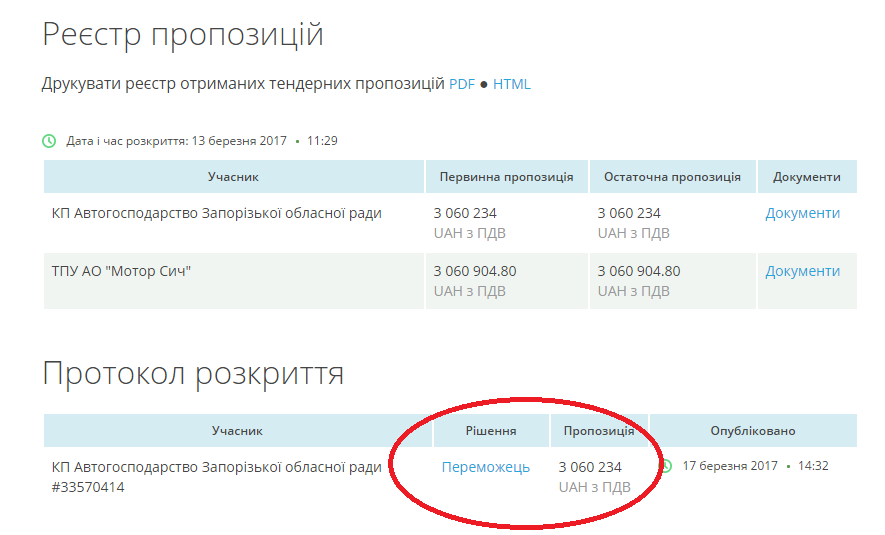Click the Остаточна пропозиція column header
The image size is (885, 535).
[x=672, y=177]
